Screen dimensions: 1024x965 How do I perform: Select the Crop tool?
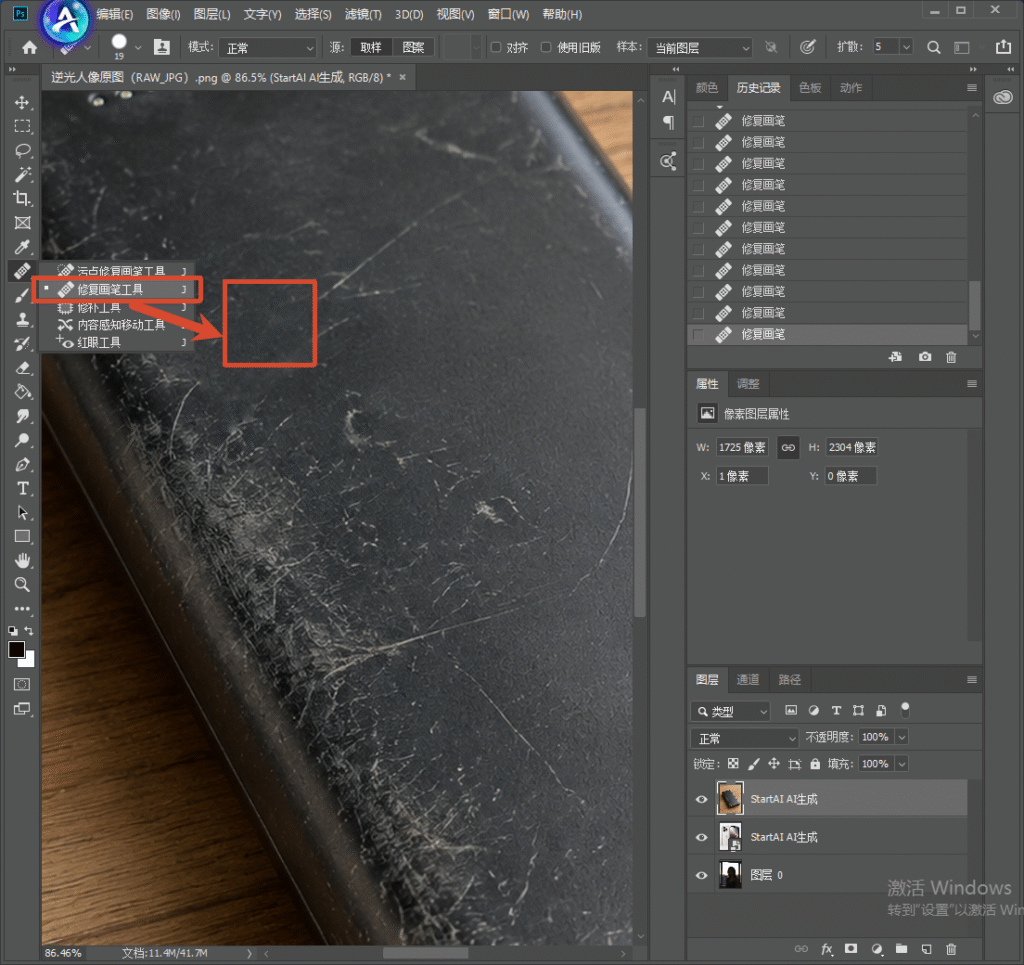point(22,198)
